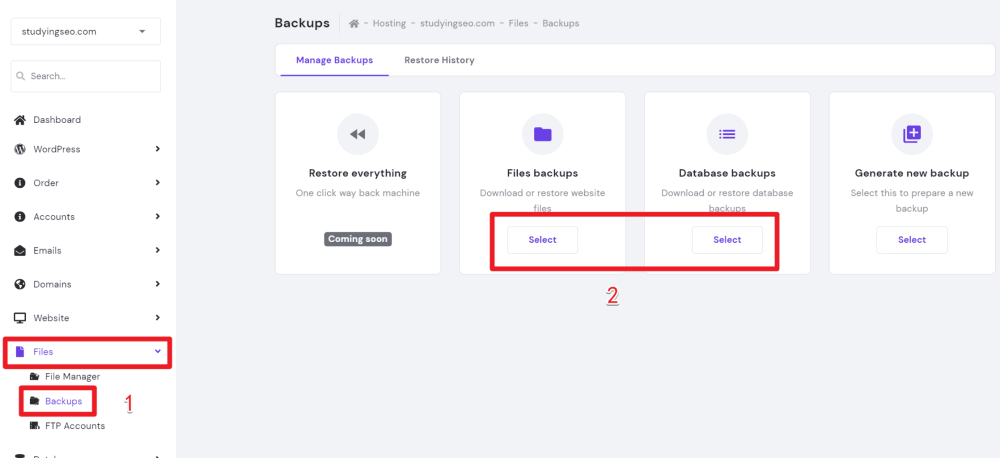The image size is (1000, 458).
Task: Click the Backups page heading
Action: [x=302, y=23]
